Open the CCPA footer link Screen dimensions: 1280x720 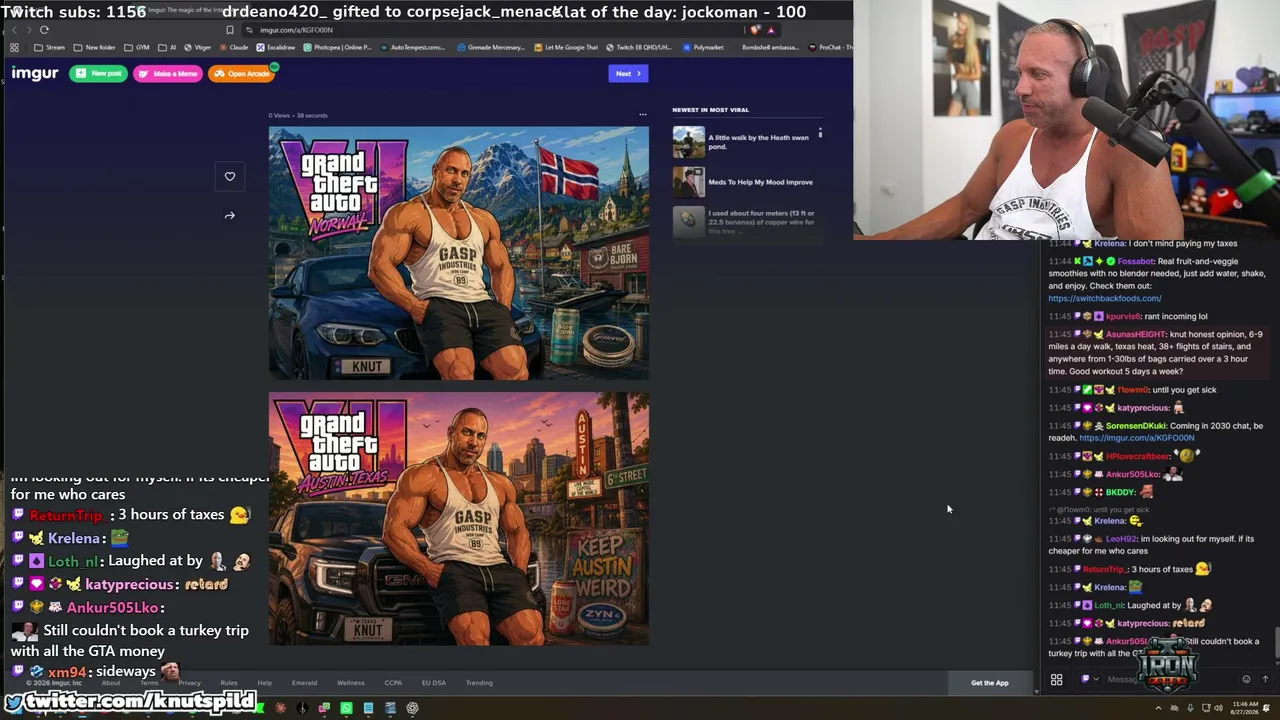393,683
